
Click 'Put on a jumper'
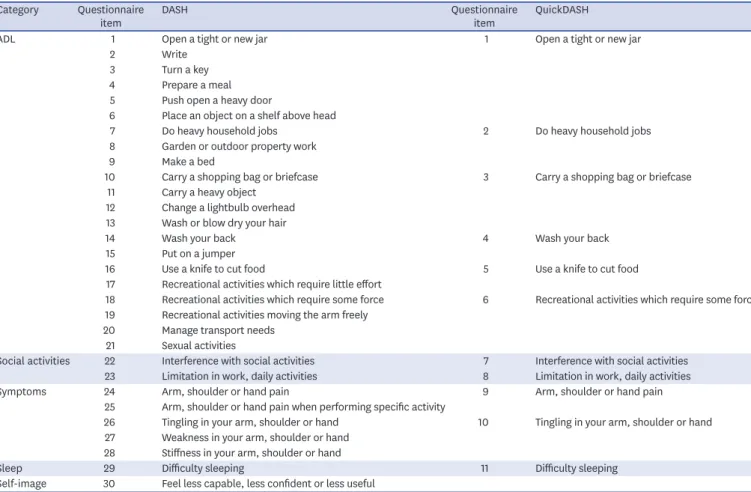click(198, 253)
